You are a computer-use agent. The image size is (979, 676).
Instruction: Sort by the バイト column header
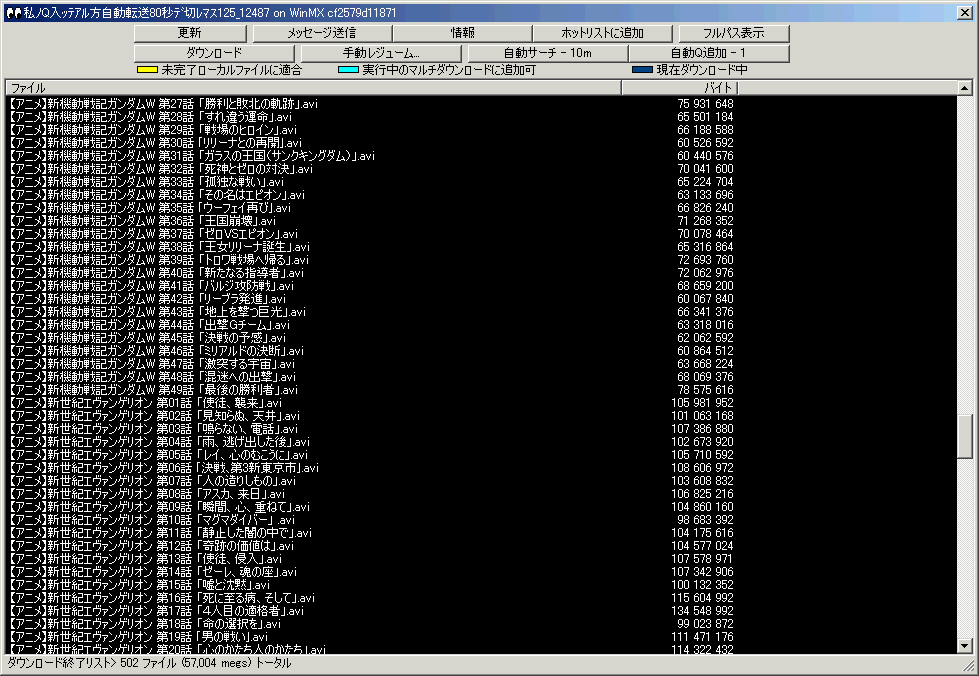pos(680,88)
